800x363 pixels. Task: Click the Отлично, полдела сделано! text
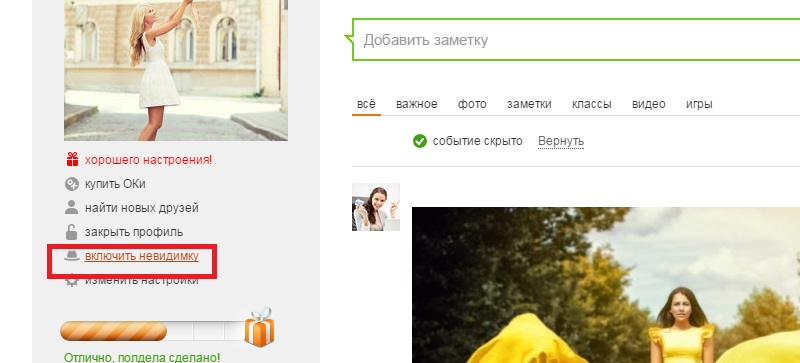click(x=142, y=357)
